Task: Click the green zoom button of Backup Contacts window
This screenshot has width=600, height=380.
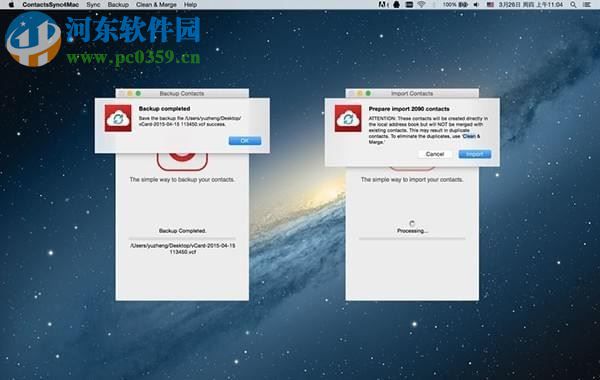Action: (x=138, y=93)
